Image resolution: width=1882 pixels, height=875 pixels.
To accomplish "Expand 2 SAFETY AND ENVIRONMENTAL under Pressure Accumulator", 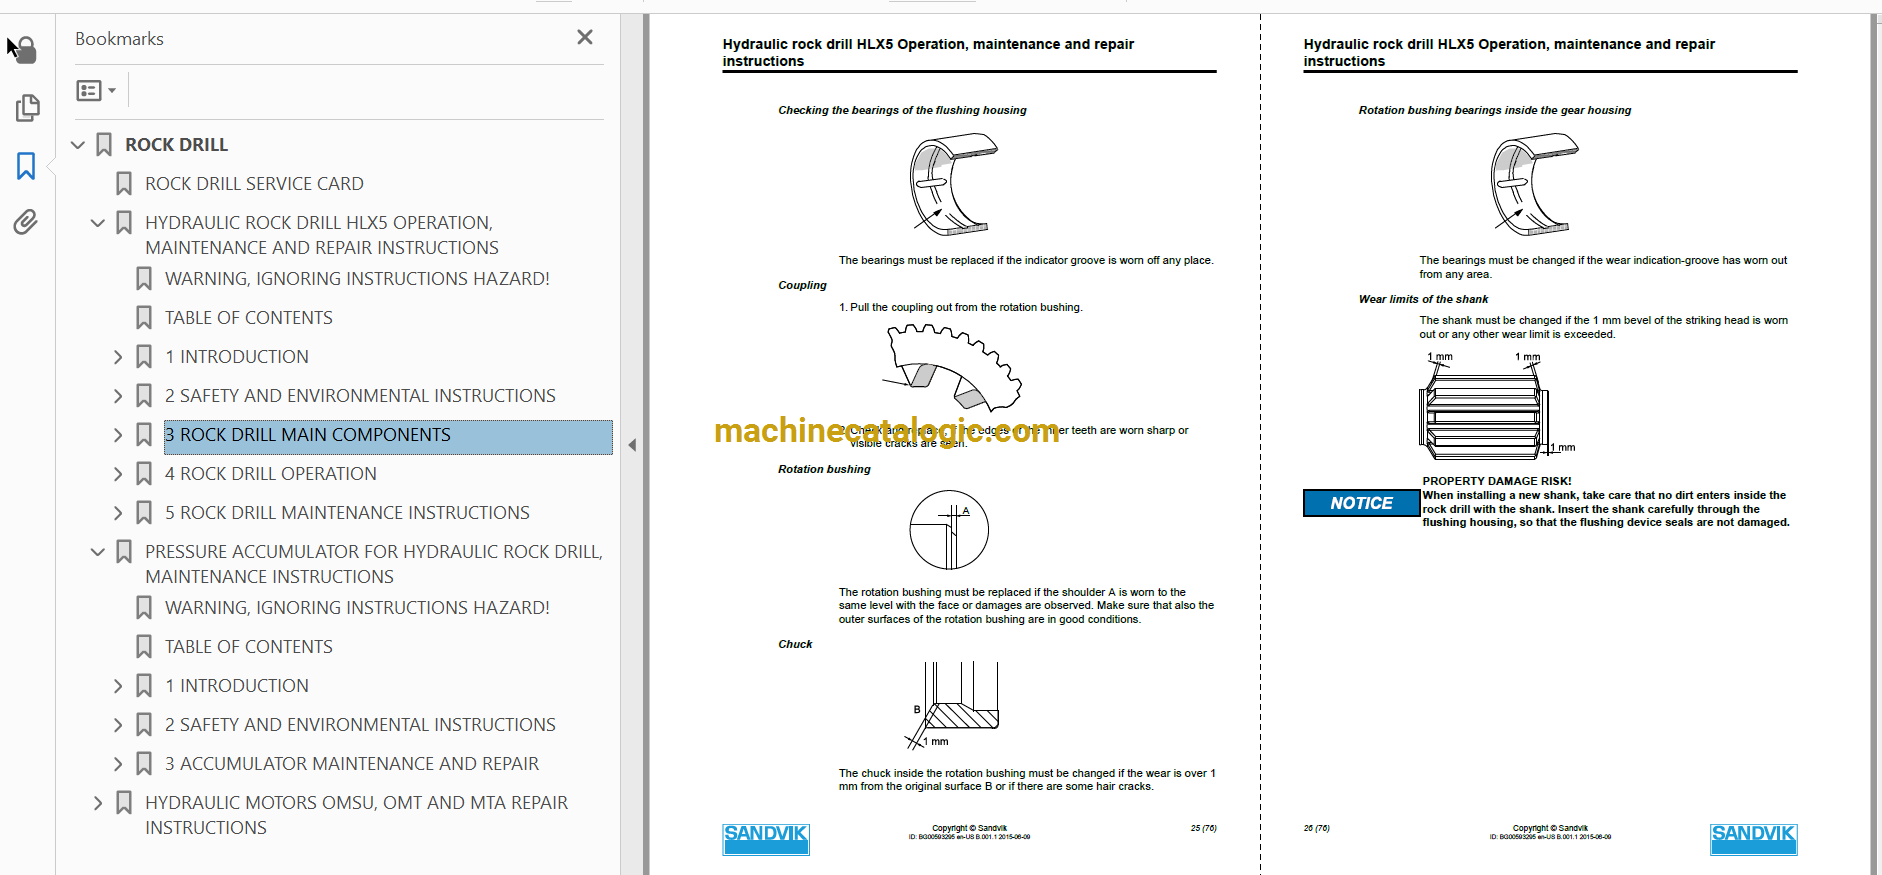I will (118, 725).
